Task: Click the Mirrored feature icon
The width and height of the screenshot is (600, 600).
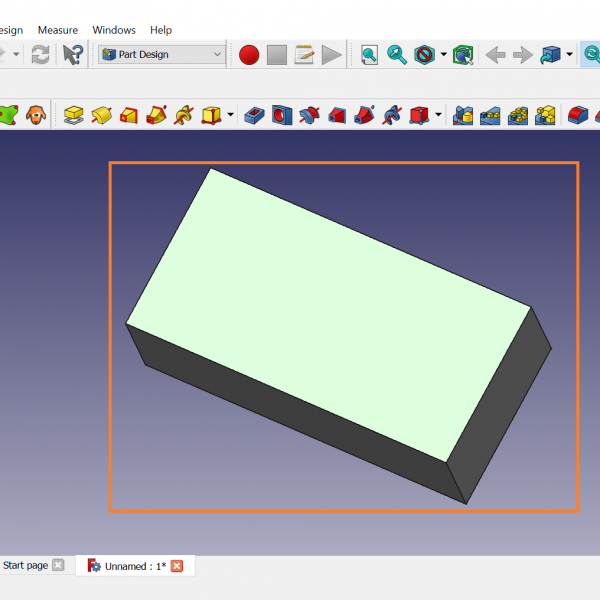Action: pyautogui.click(x=463, y=115)
